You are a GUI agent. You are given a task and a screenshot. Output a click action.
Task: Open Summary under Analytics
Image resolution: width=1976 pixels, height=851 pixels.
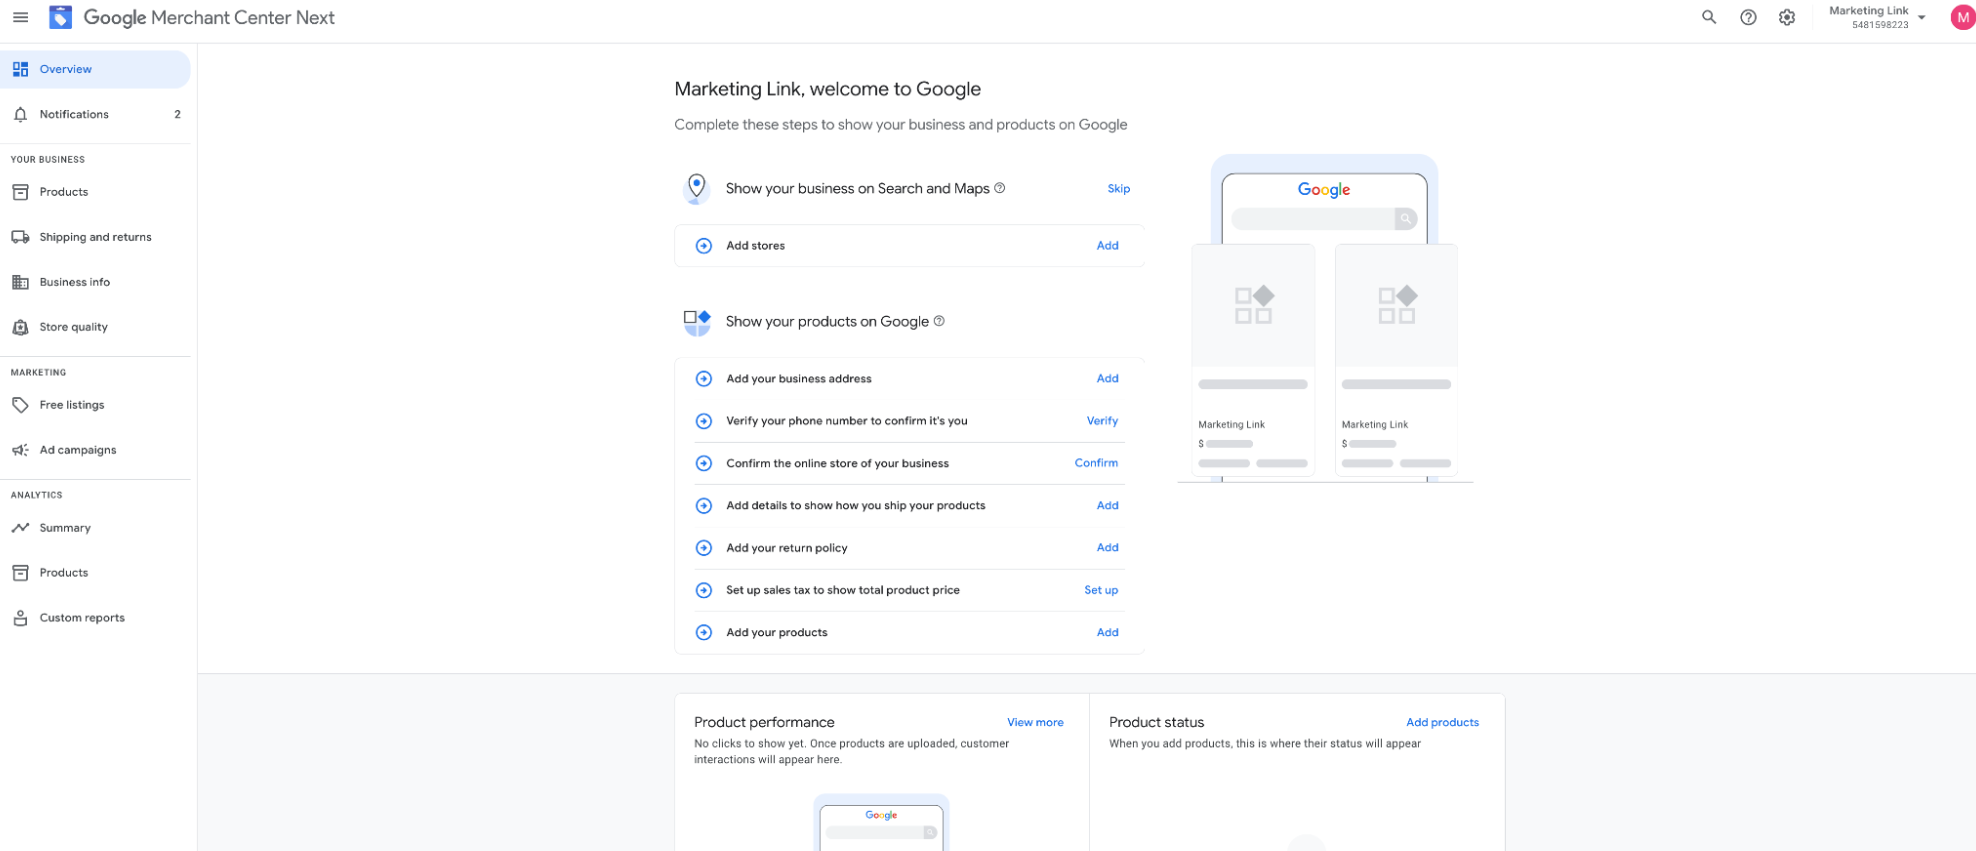[95, 528]
